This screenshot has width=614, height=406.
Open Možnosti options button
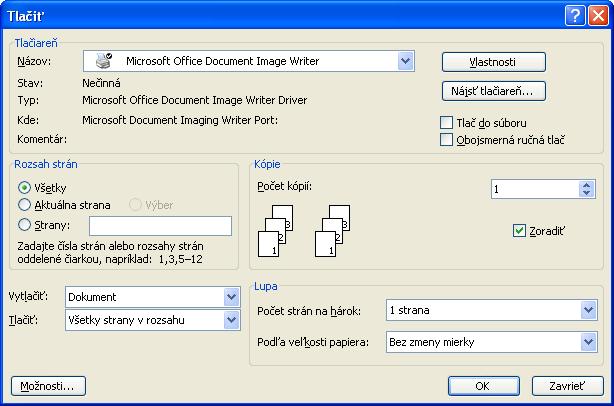(49, 386)
